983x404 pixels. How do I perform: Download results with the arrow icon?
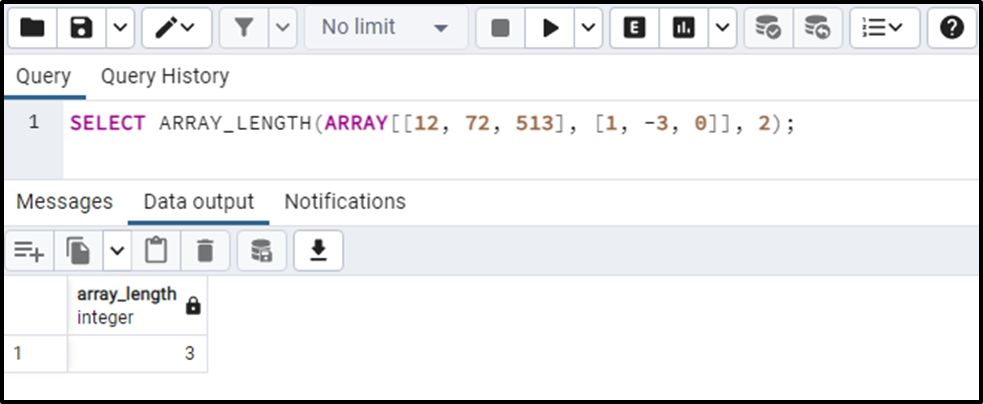(318, 251)
